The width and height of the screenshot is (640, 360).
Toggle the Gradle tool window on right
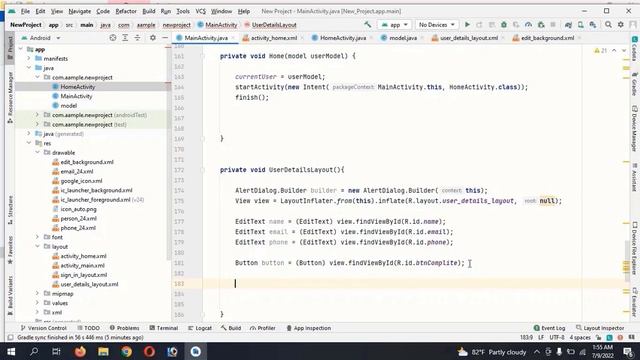[x=635, y=84]
